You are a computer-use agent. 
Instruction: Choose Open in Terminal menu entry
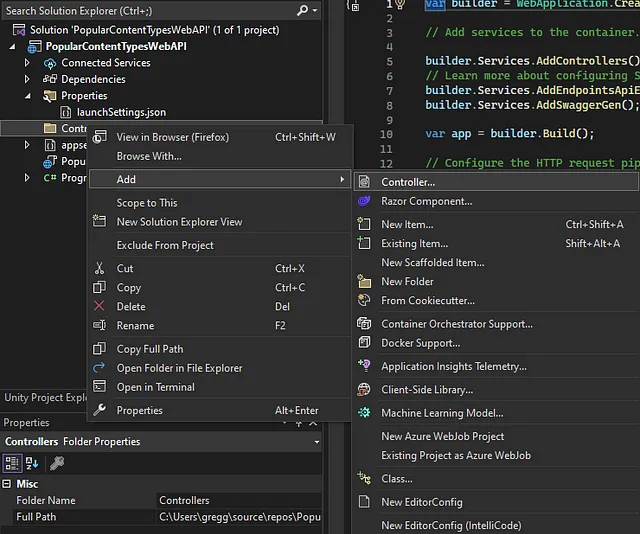155,387
